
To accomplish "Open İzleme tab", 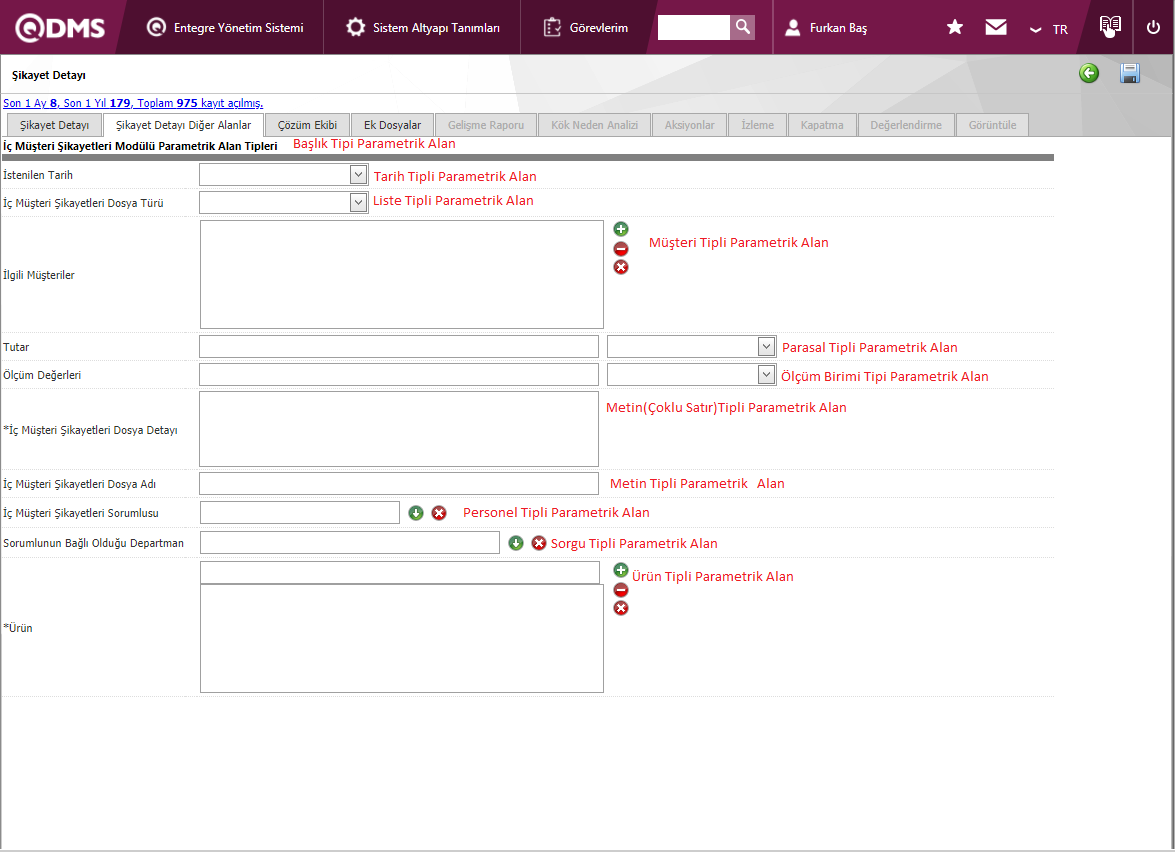I will [x=758, y=125].
